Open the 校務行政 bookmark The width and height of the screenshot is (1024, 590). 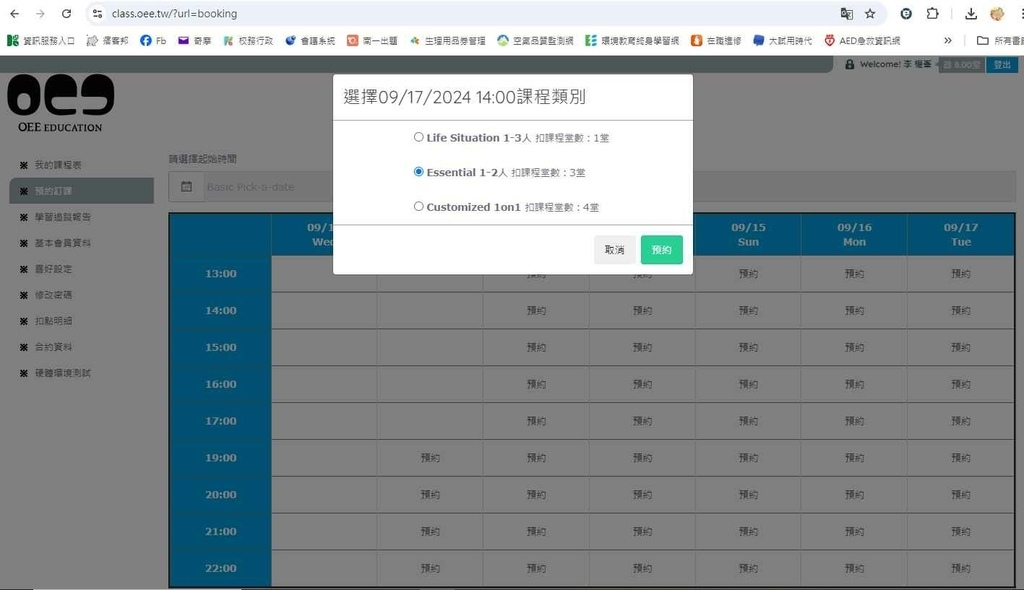[248, 41]
